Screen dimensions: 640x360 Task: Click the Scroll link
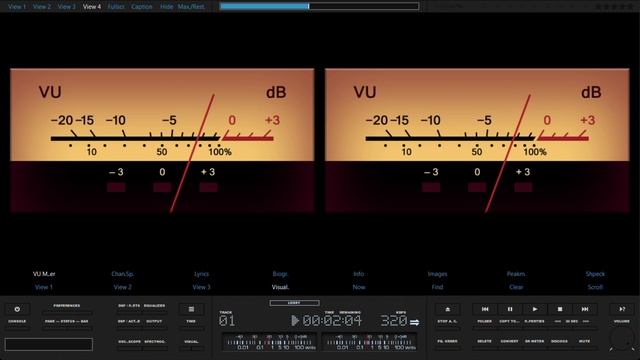pyautogui.click(x=595, y=287)
